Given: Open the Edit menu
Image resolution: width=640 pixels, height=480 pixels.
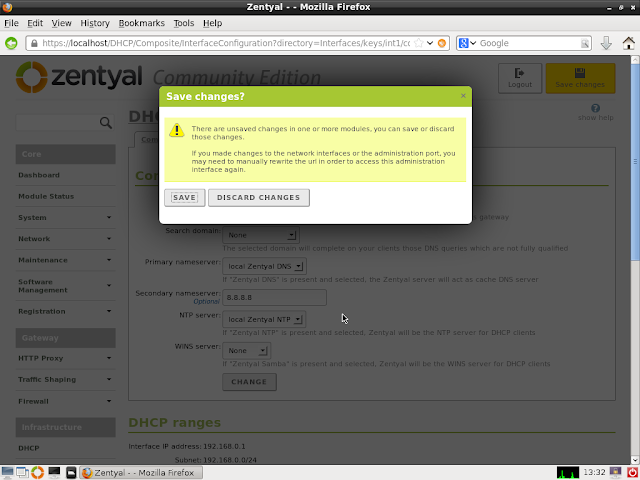Looking at the screenshot, I should click(35, 23).
